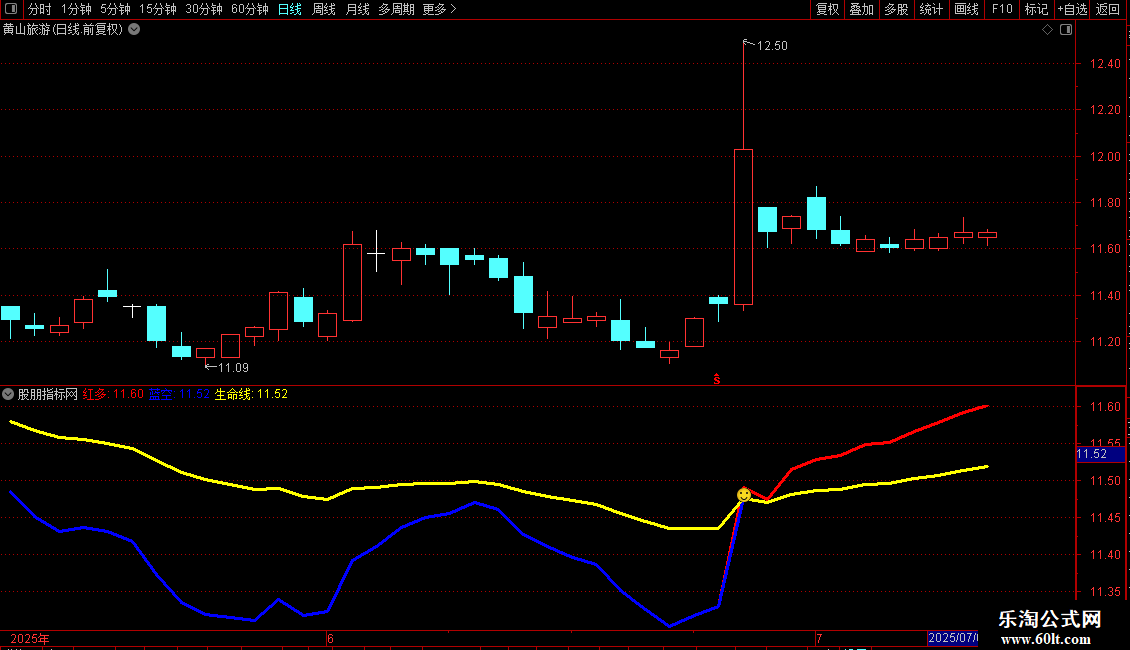Click the 叠加 overlay button
This screenshot has width=1130, height=650.
pos(861,9)
